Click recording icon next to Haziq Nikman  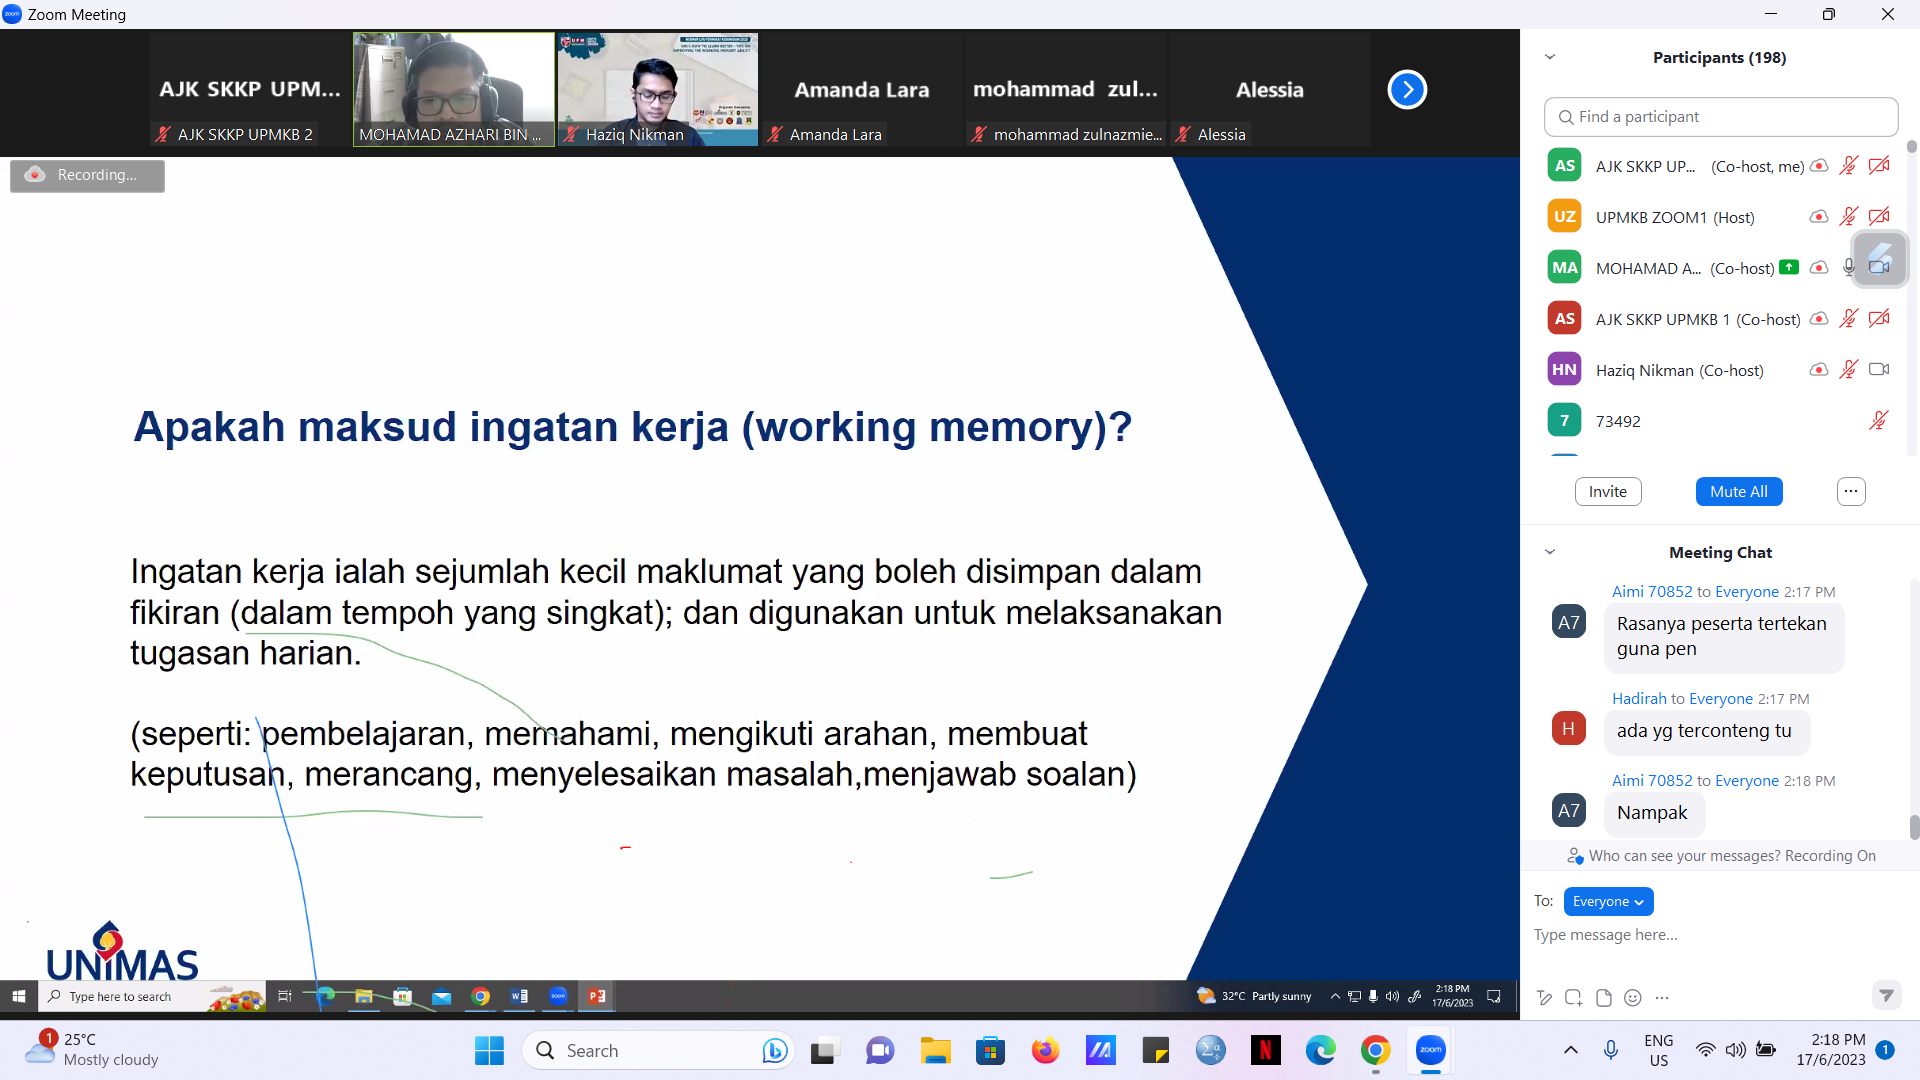point(1819,370)
